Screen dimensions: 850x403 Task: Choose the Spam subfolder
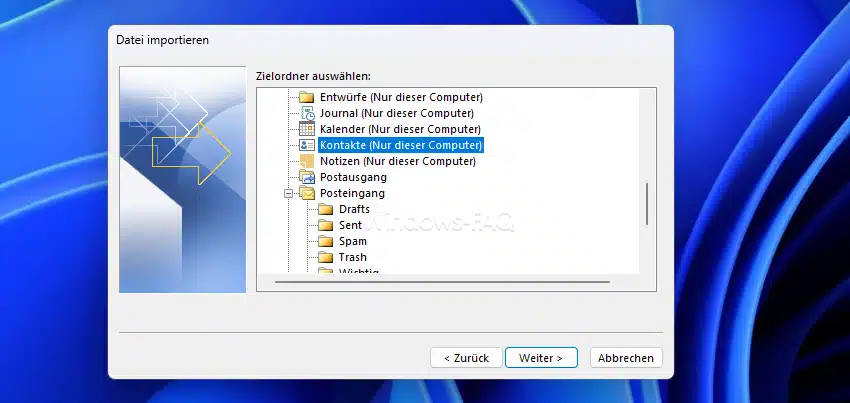click(x=353, y=241)
